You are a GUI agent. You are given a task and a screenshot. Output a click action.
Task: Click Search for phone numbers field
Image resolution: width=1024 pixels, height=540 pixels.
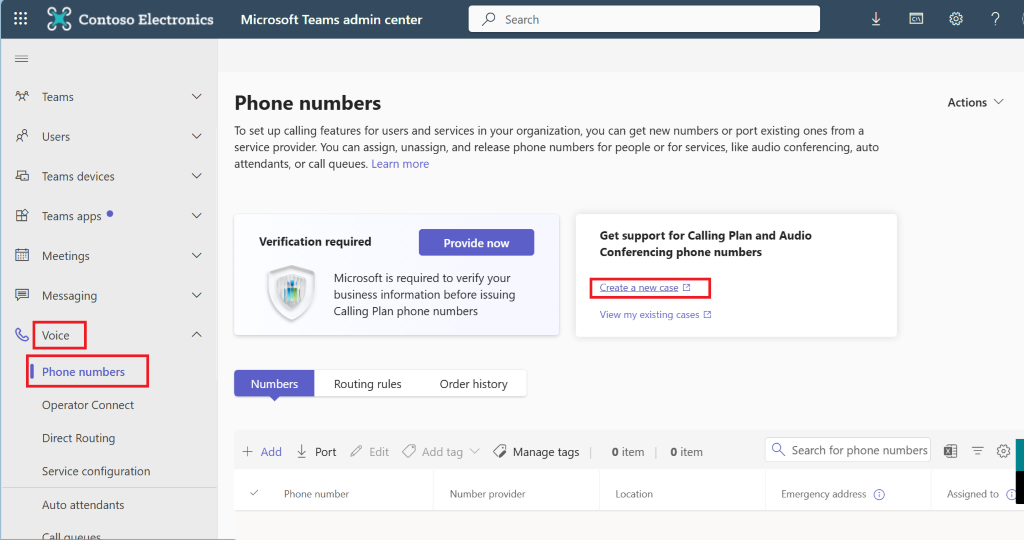[x=848, y=450]
